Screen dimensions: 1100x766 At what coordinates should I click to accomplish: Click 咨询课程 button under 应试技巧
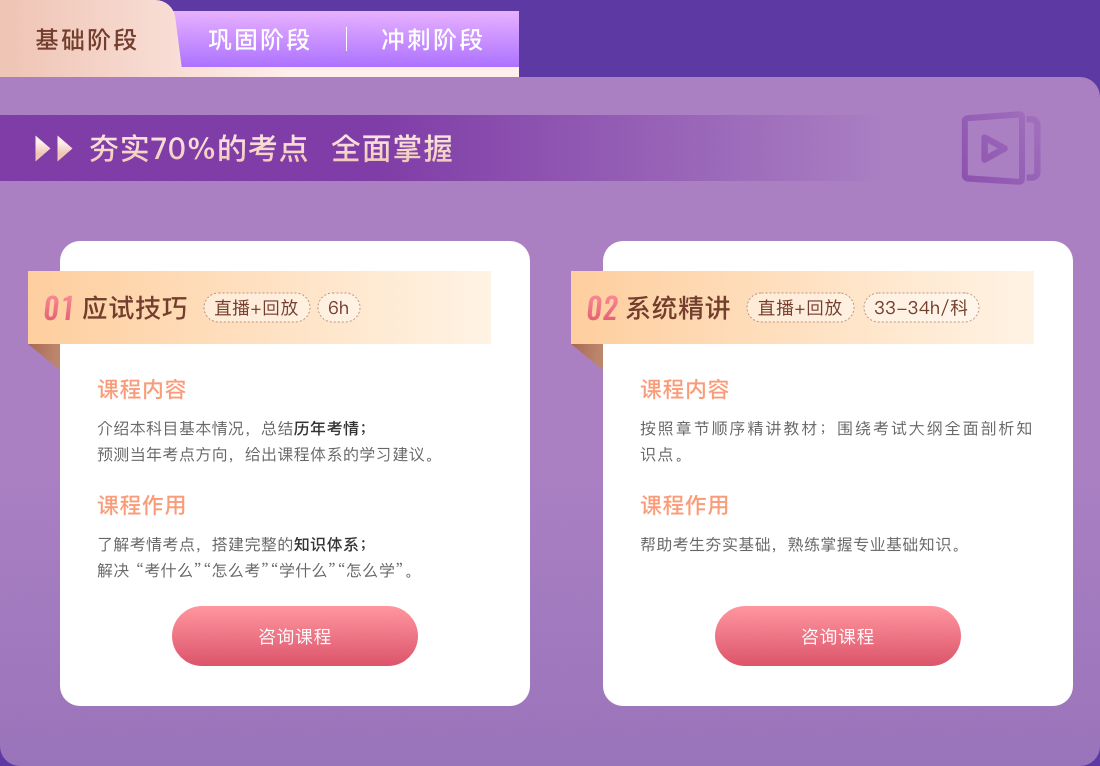tap(295, 636)
